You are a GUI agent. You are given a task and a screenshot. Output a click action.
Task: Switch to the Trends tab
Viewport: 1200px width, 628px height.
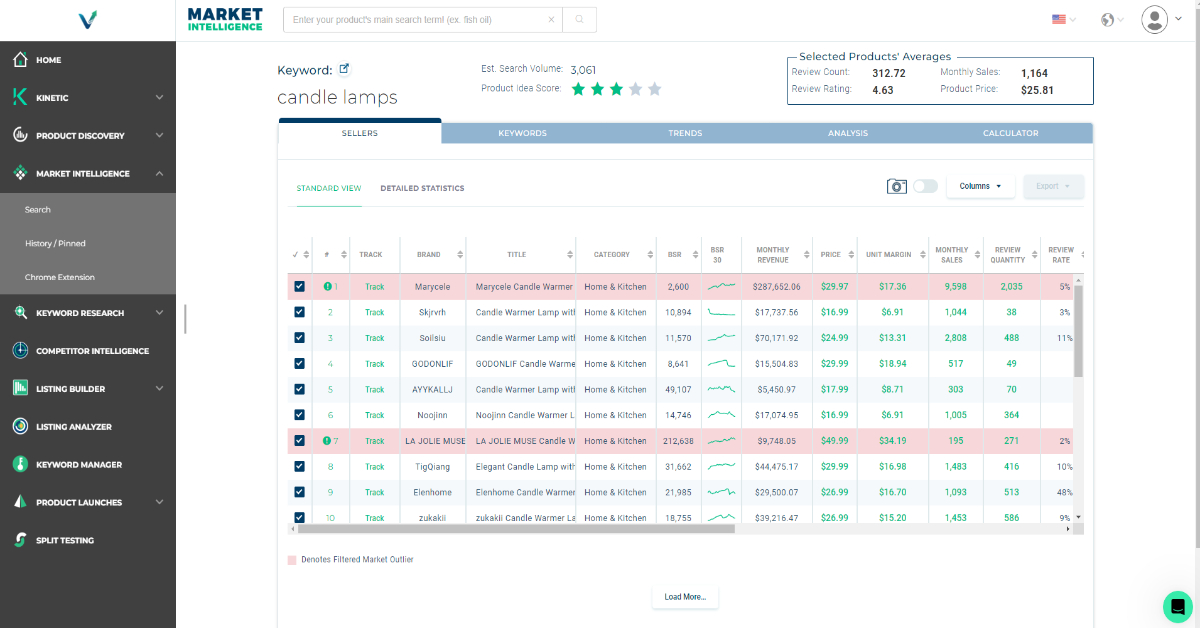(685, 133)
